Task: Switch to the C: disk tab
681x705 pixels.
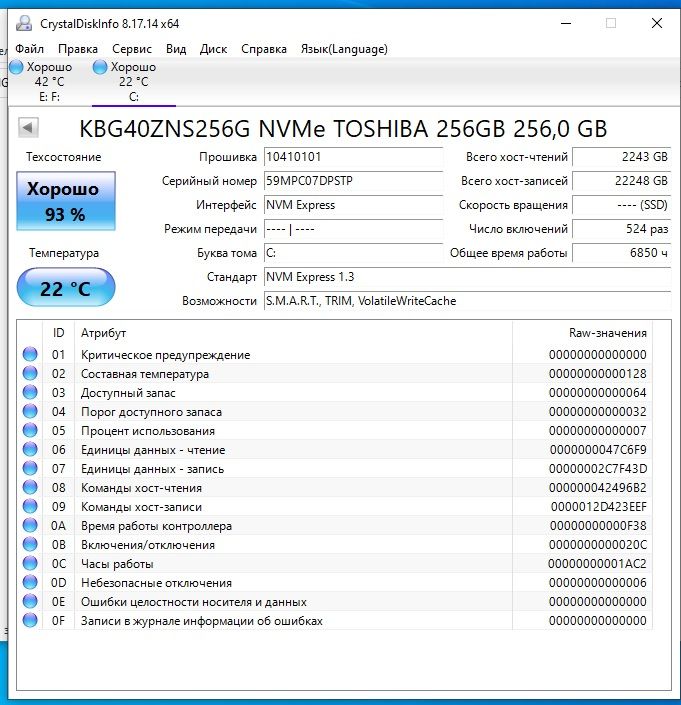Action: pyautogui.click(x=134, y=81)
